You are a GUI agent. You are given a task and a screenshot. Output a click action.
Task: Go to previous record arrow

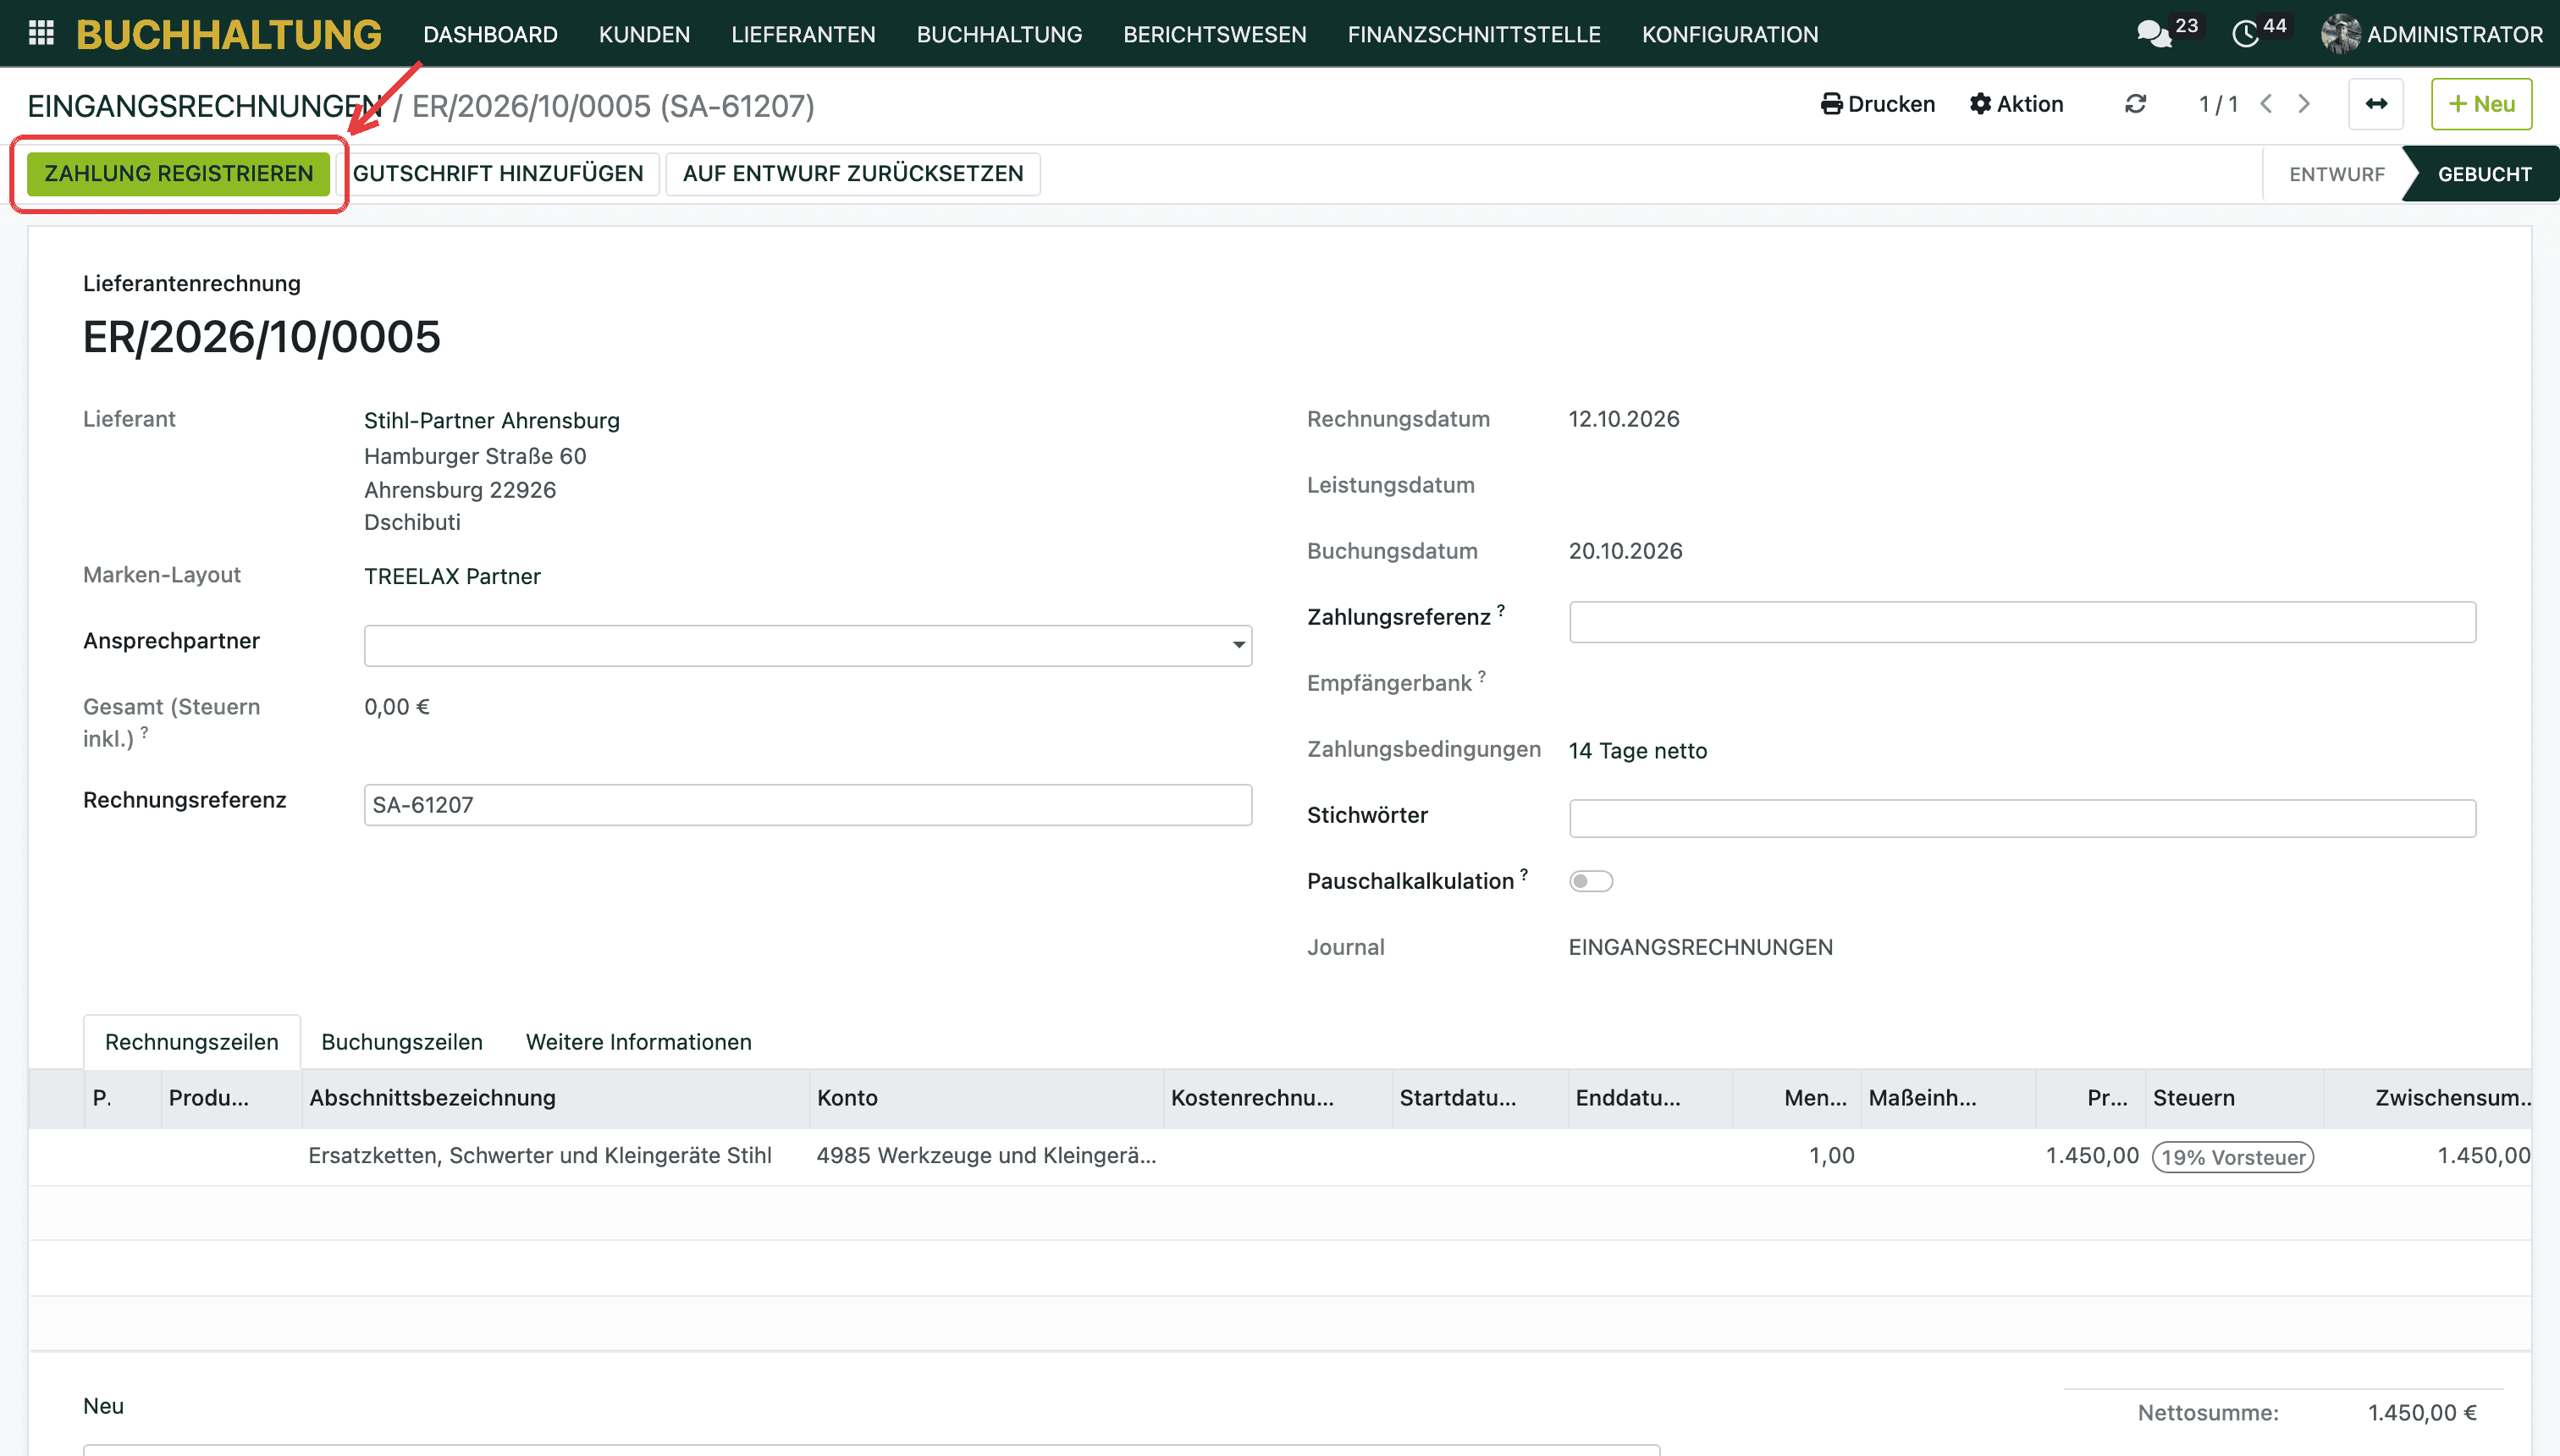coord(2266,104)
